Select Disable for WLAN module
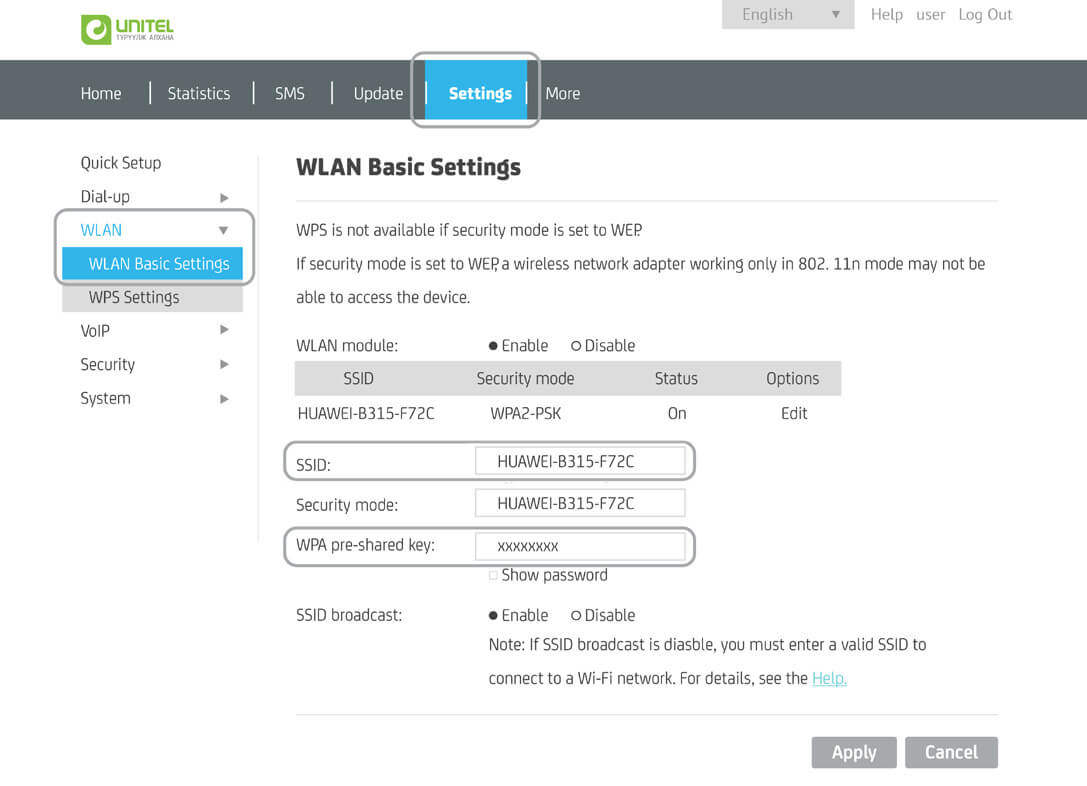The width and height of the screenshot is (1087, 786). (x=576, y=346)
